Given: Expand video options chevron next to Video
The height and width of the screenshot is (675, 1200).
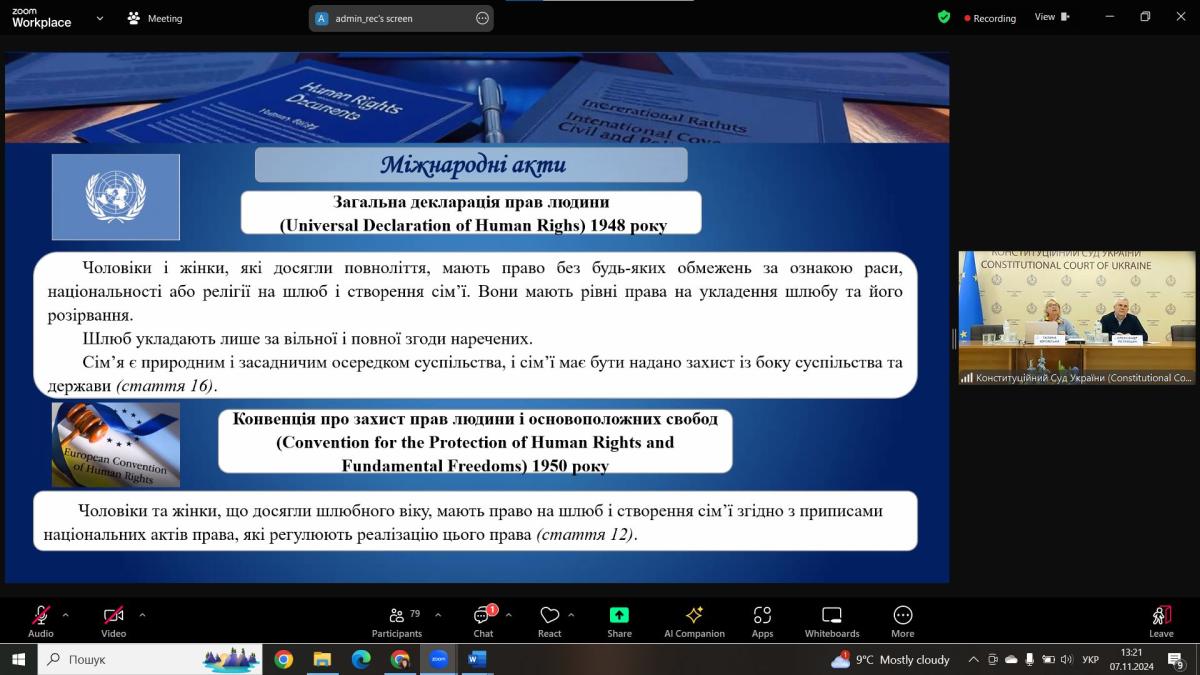Looking at the screenshot, I should coord(142,615).
